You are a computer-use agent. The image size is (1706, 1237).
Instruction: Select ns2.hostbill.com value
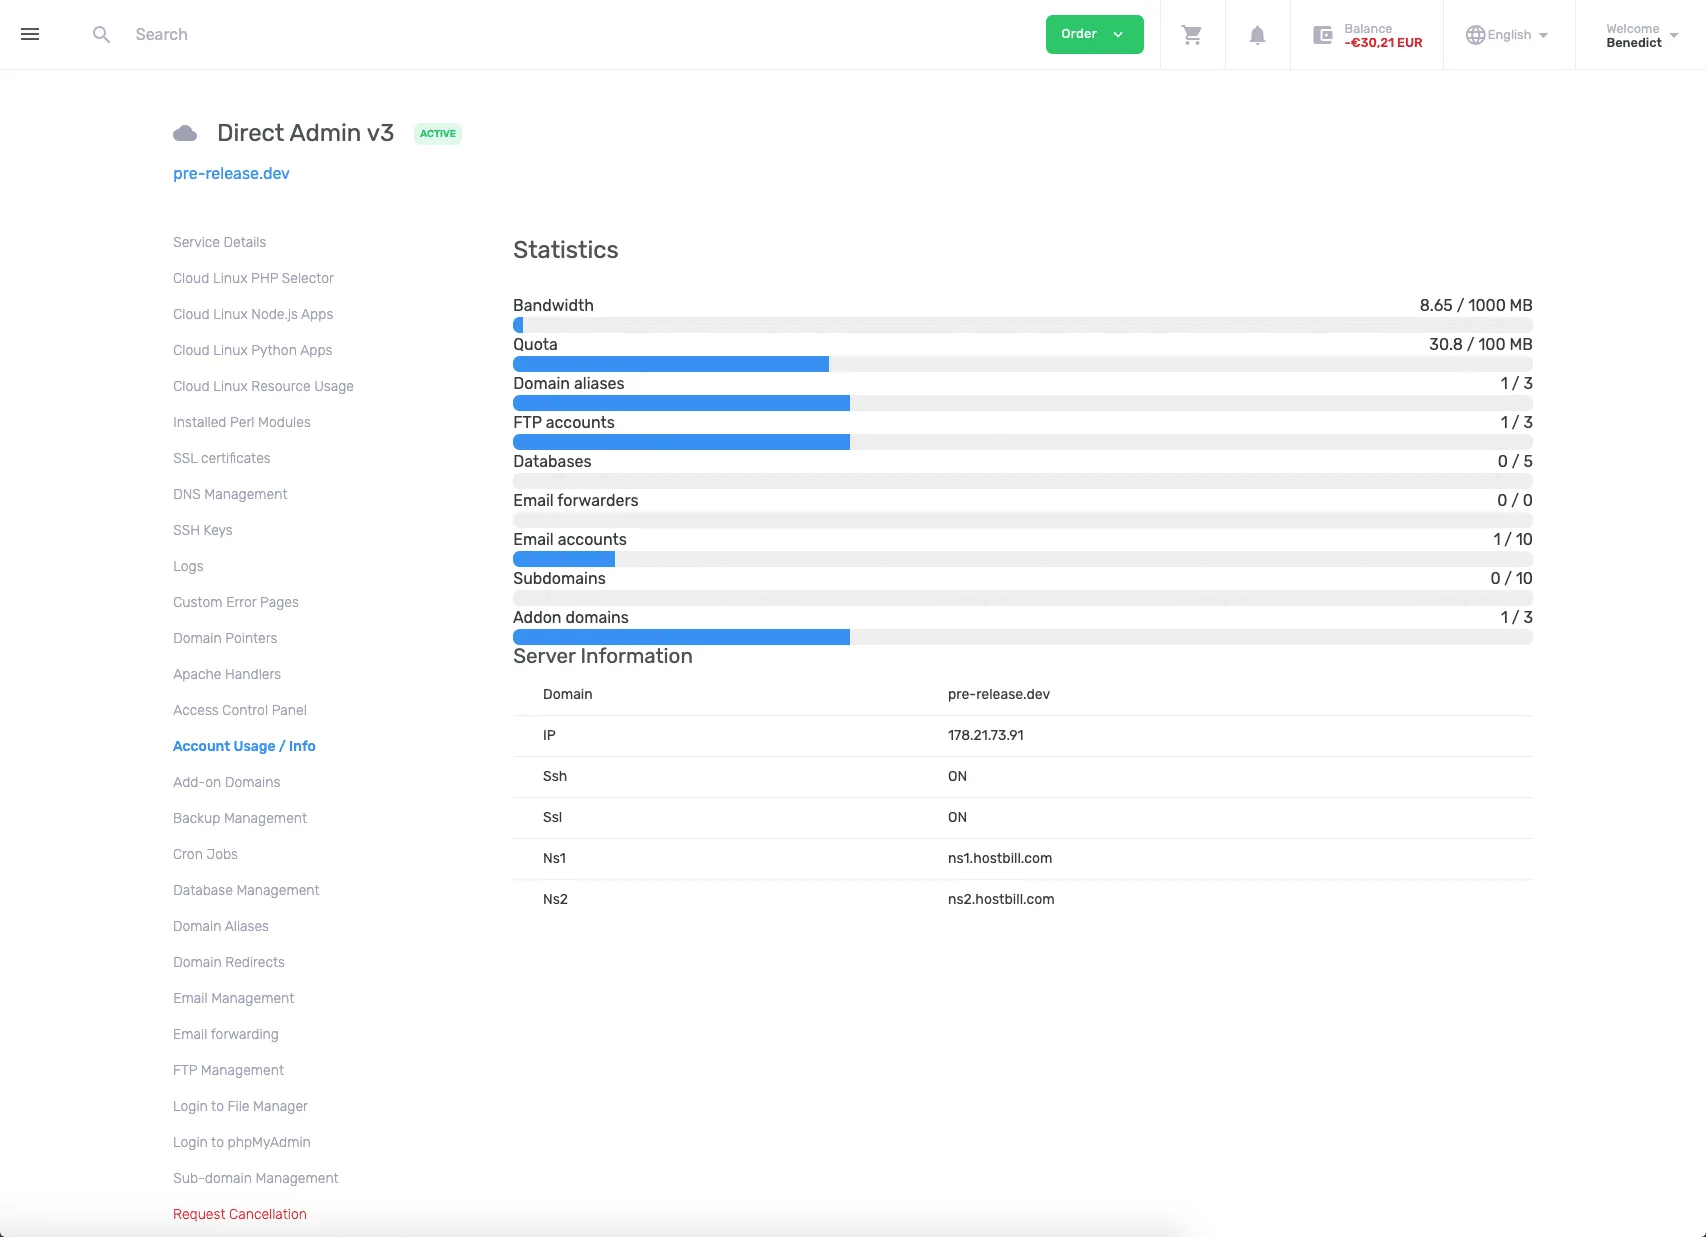point(1001,899)
